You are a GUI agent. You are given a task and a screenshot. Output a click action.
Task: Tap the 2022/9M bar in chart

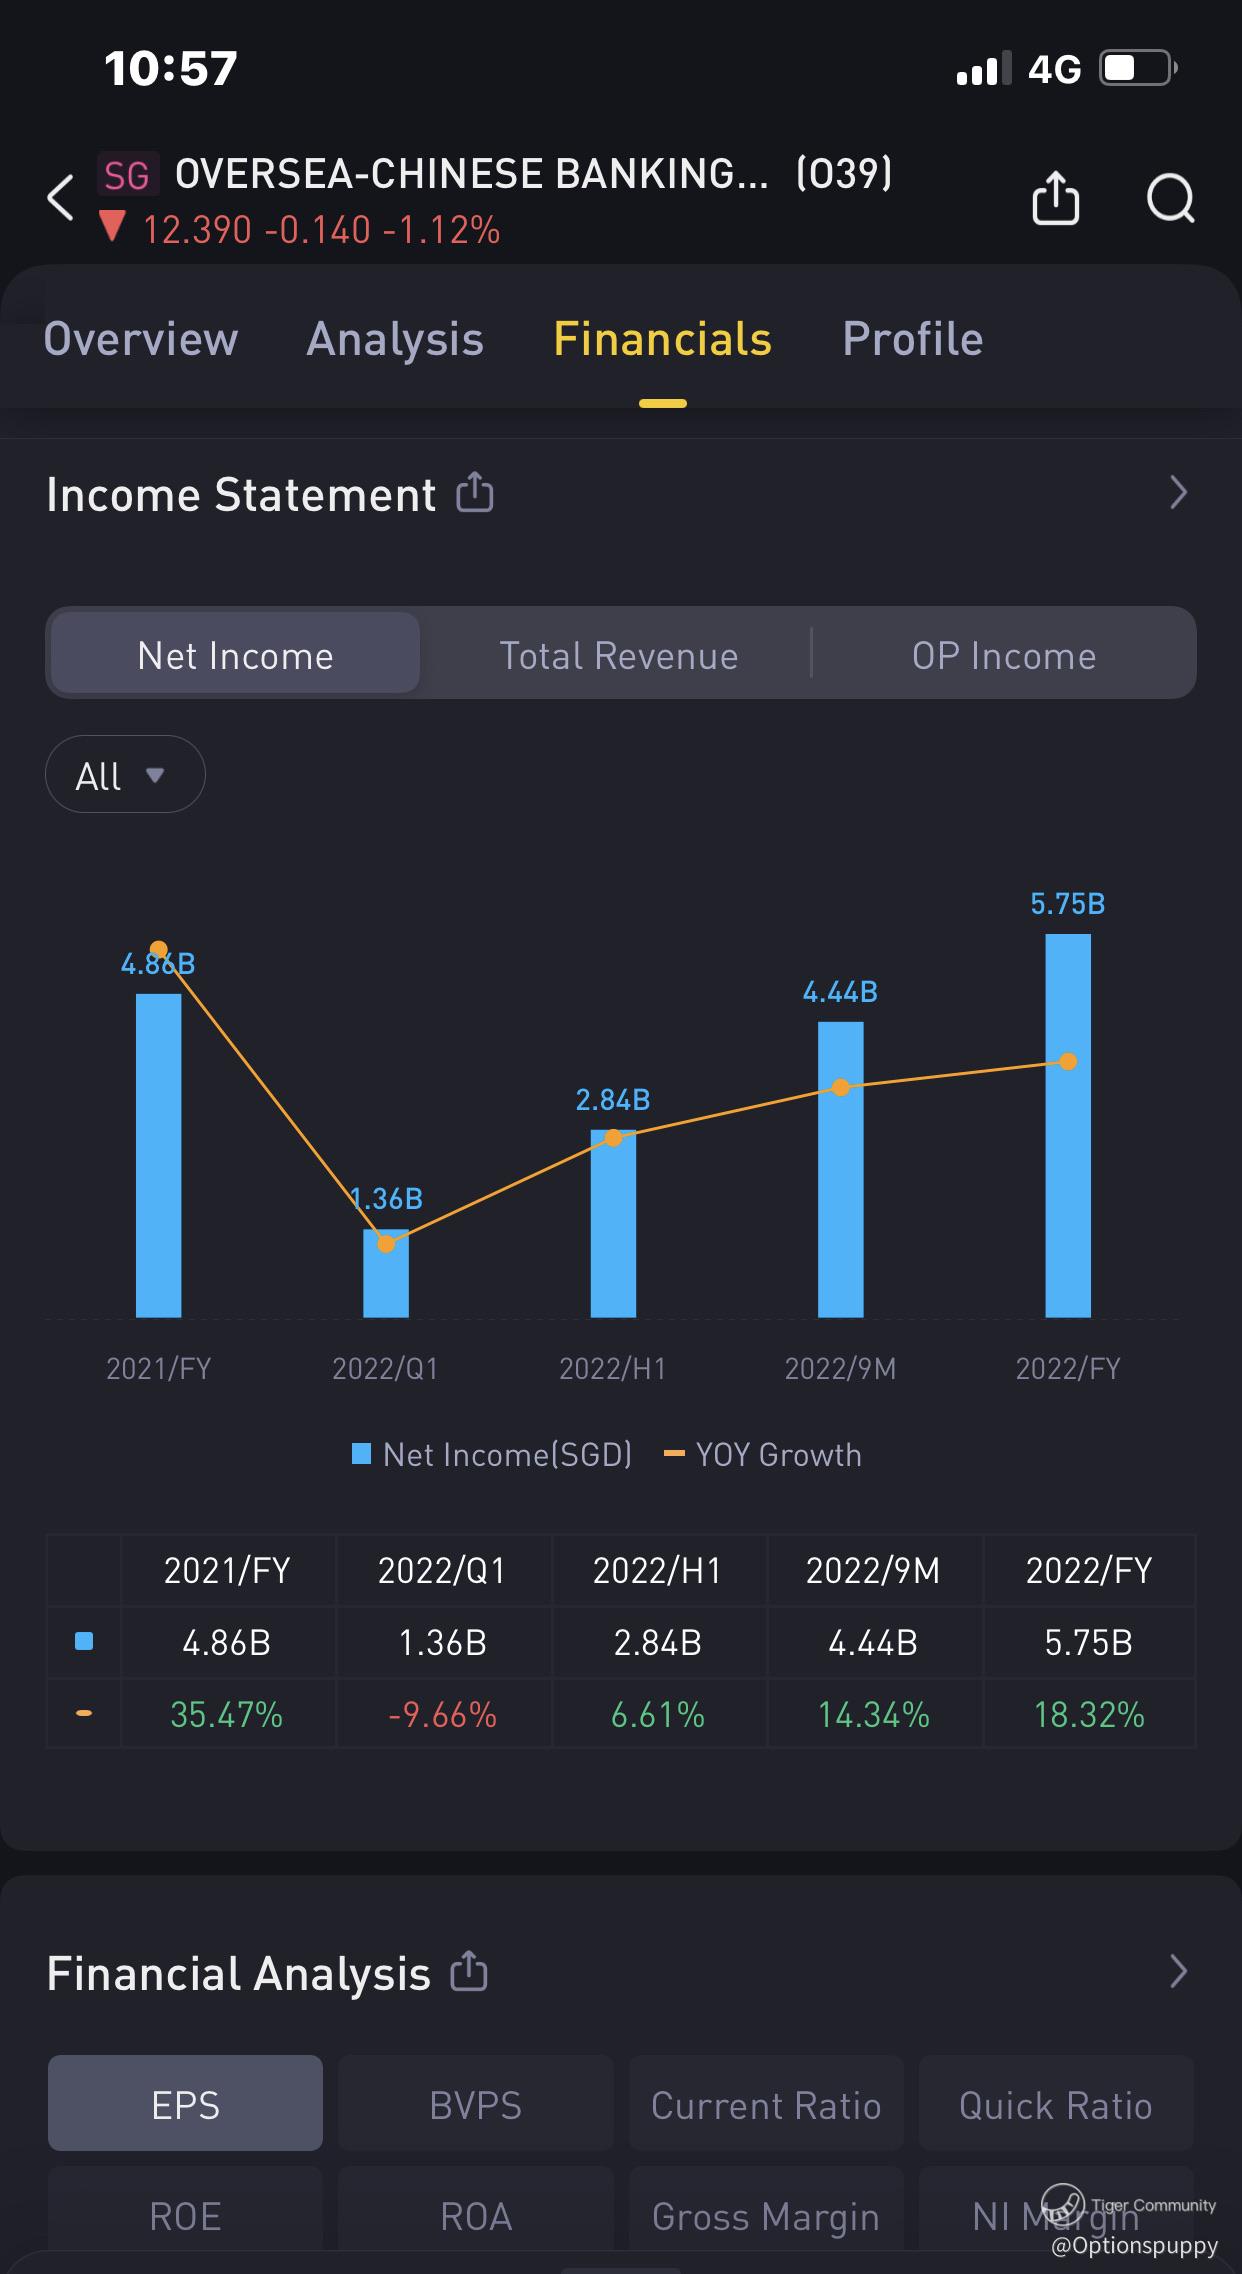(840, 1169)
